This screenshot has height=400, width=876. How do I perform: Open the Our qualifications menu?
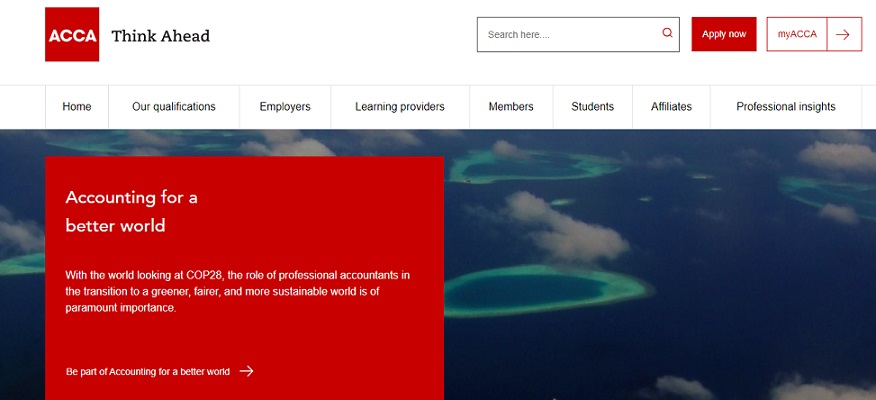click(x=174, y=107)
